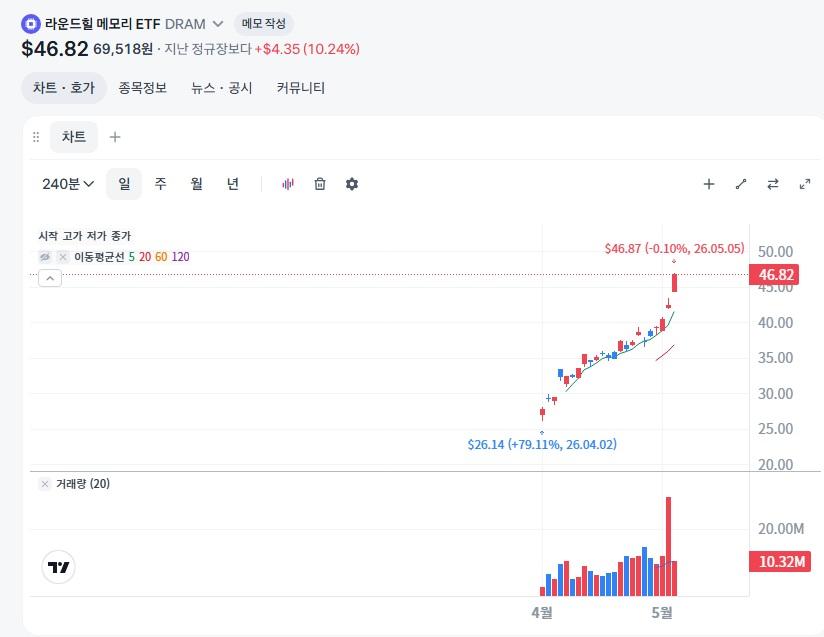Expand the ticker dropdown chevron beside DRAM
Screen dimensions: 824x637
coord(218,24)
